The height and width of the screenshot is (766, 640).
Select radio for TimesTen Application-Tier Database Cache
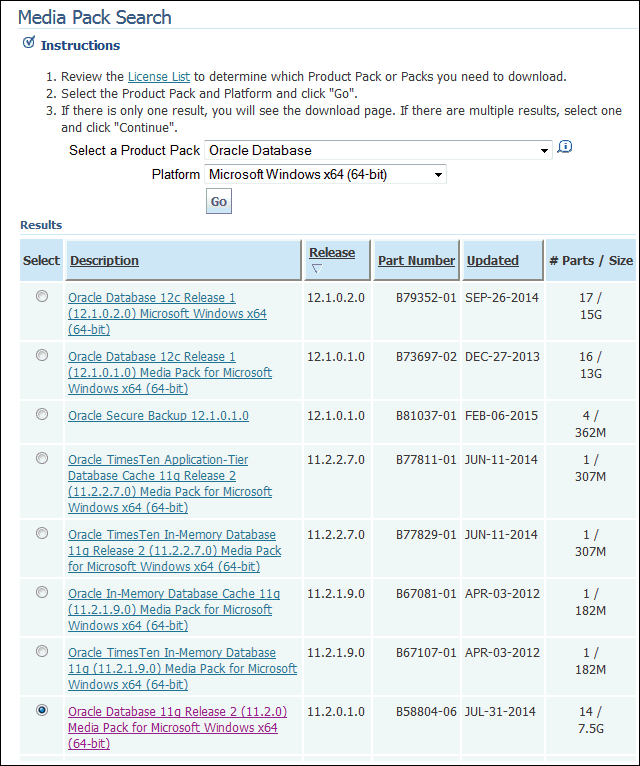[x=42, y=458]
